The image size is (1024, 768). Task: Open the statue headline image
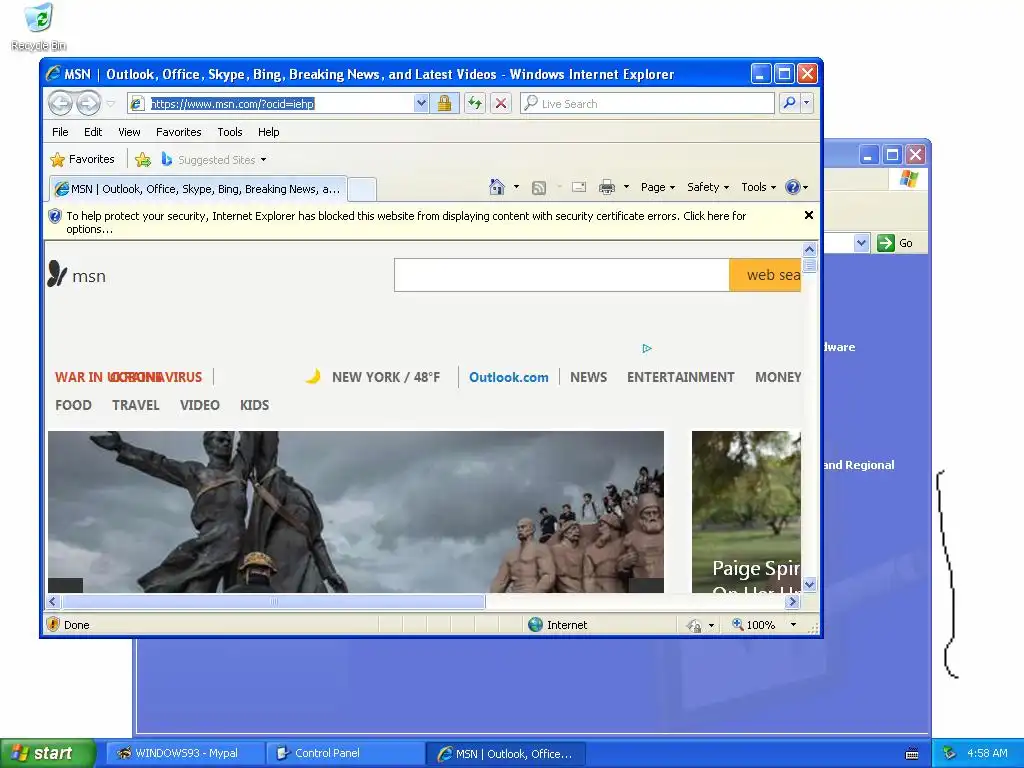pyautogui.click(x=356, y=512)
